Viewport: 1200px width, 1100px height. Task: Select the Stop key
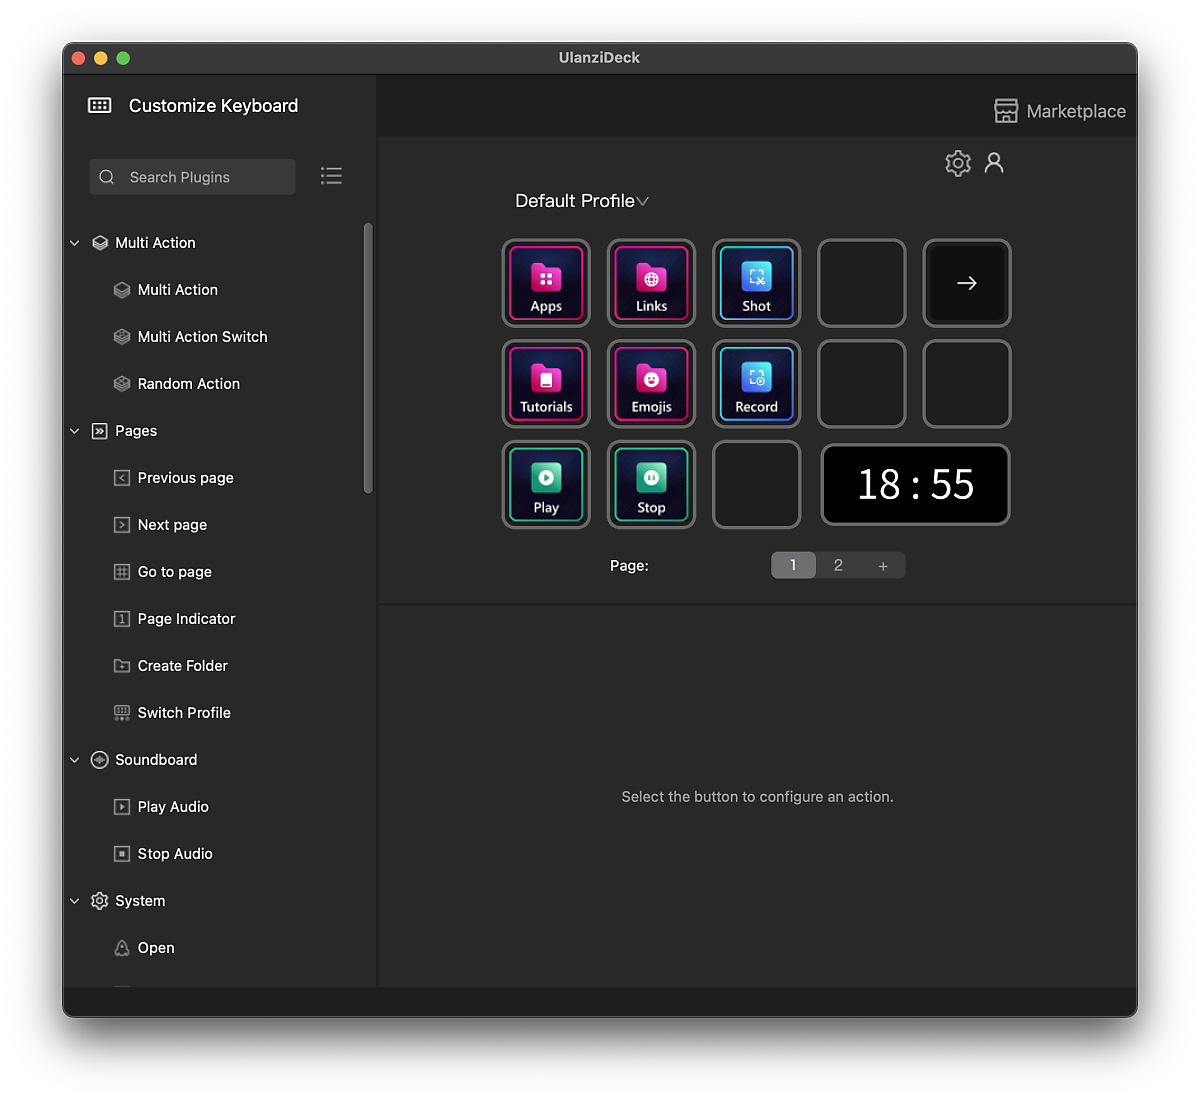651,485
